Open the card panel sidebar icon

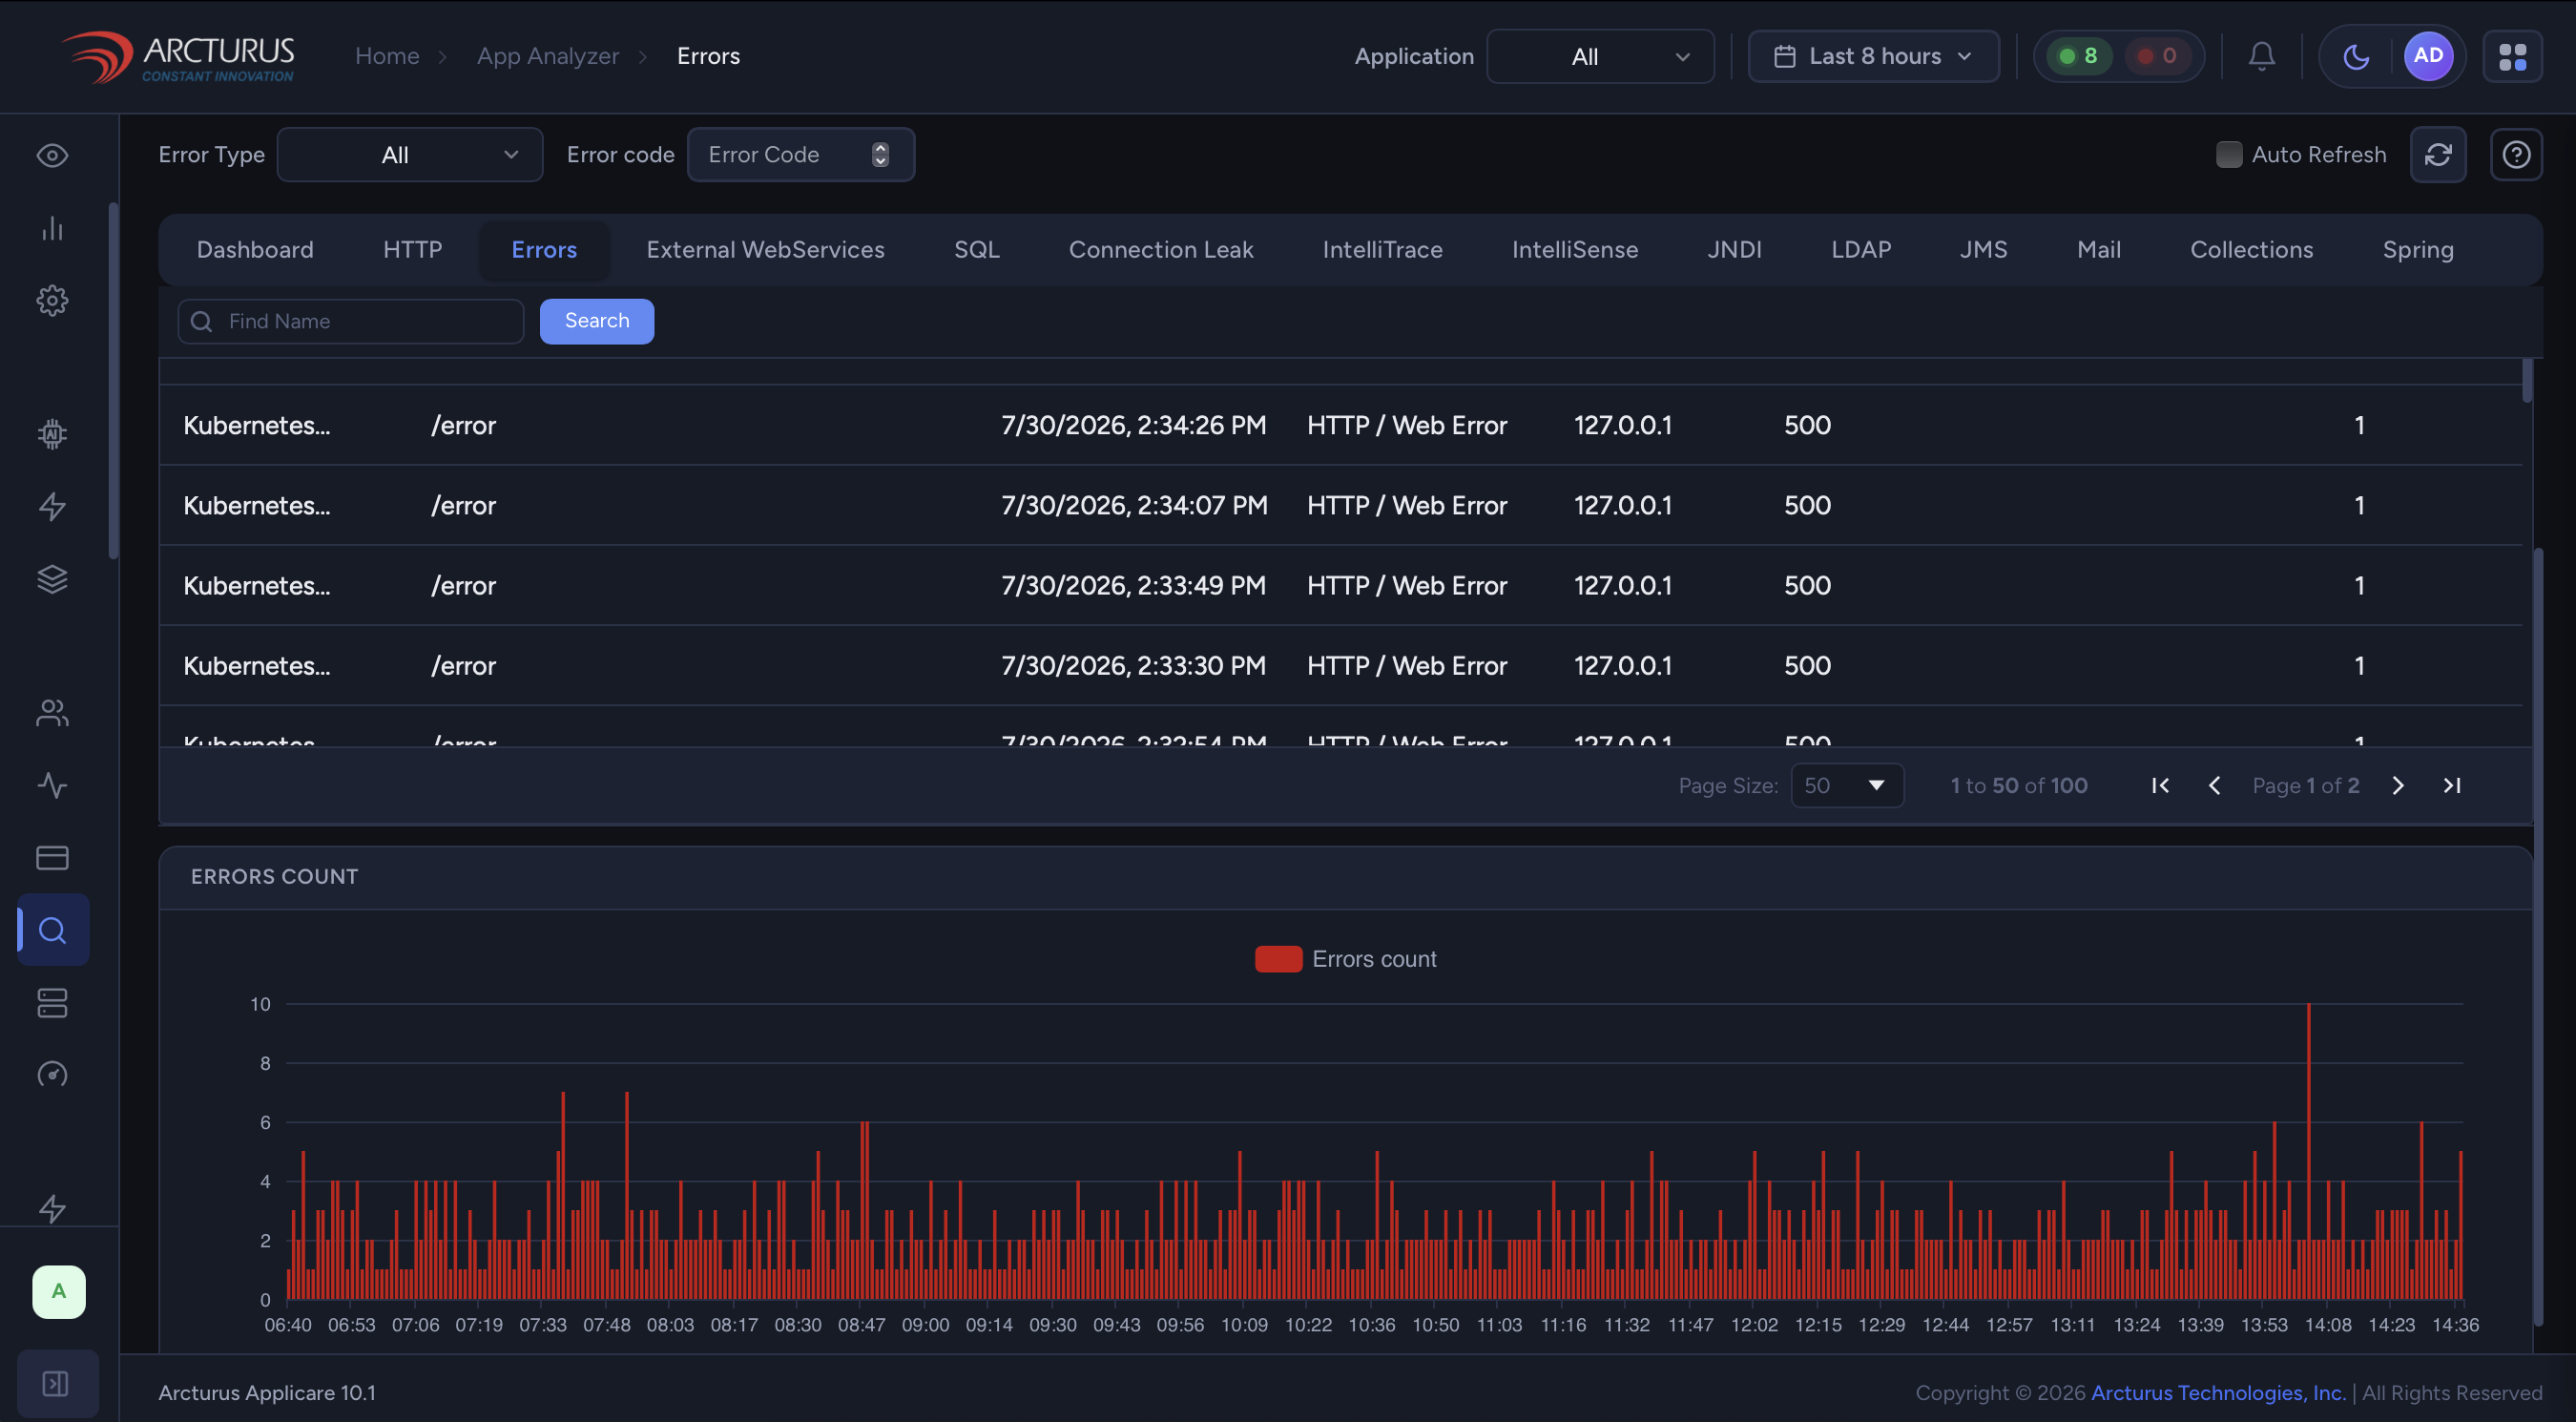52,858
